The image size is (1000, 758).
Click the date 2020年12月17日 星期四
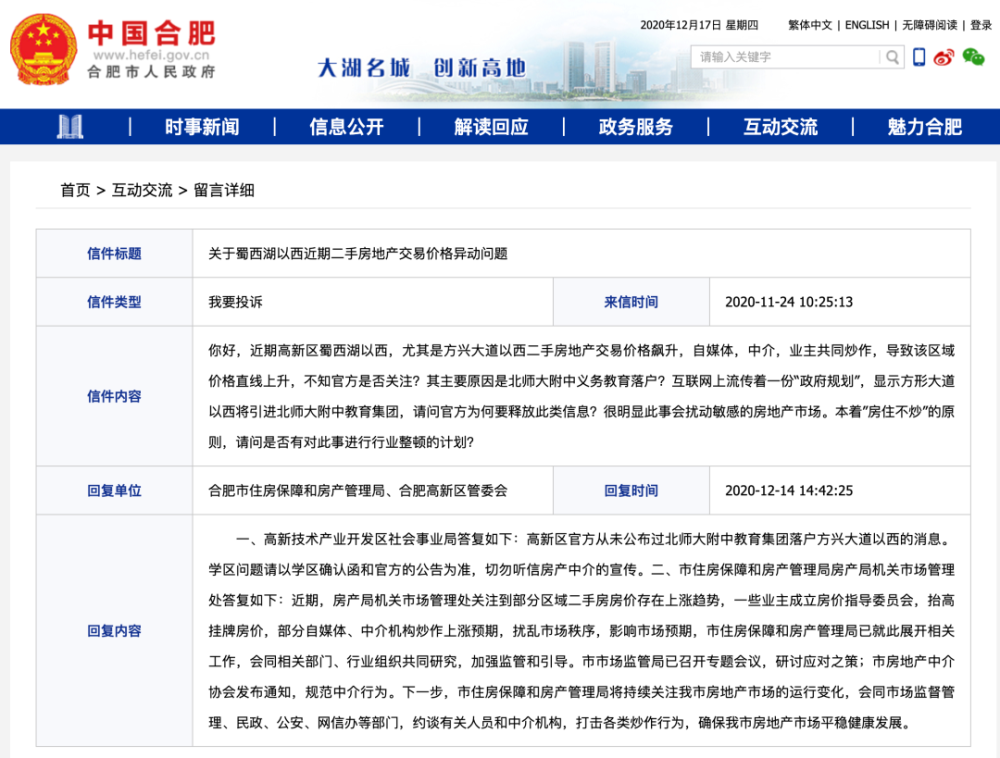(699, 25)
